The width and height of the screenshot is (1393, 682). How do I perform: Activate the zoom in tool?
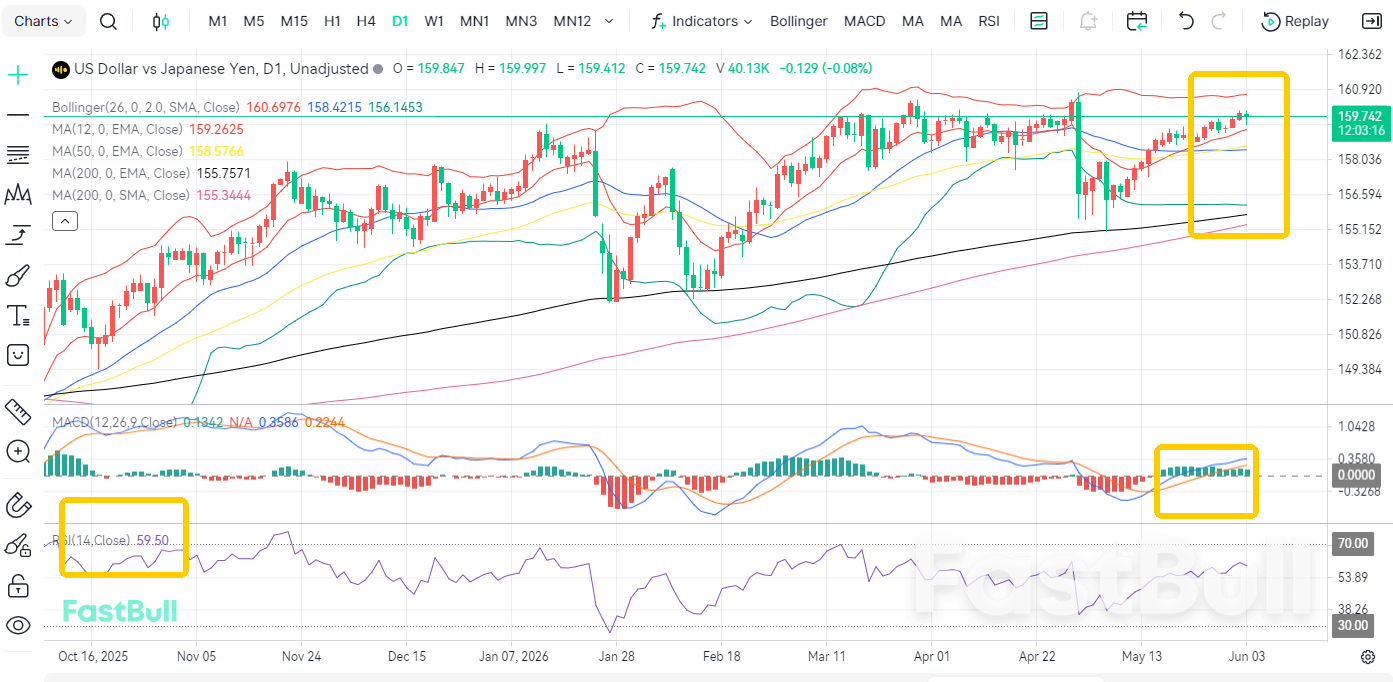(x=18, y=451)
